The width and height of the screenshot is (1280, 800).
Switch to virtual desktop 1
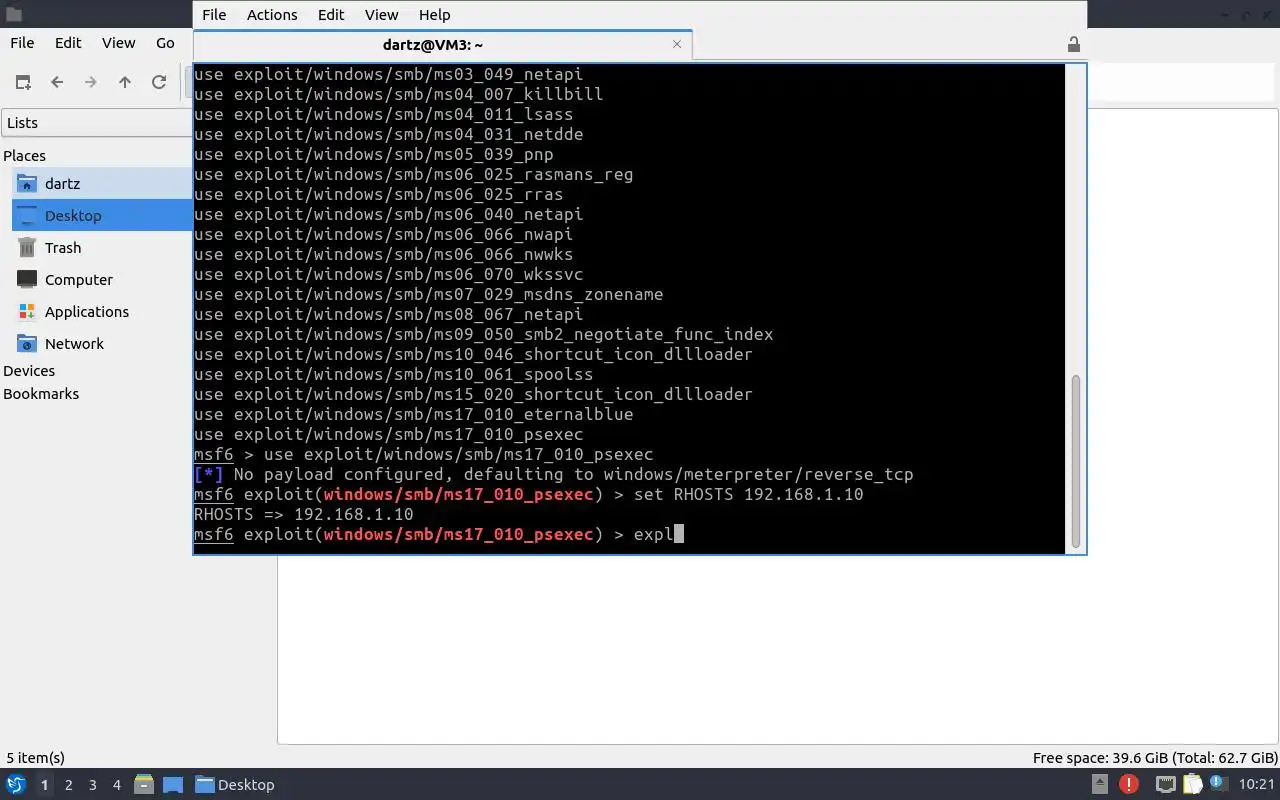44,785
